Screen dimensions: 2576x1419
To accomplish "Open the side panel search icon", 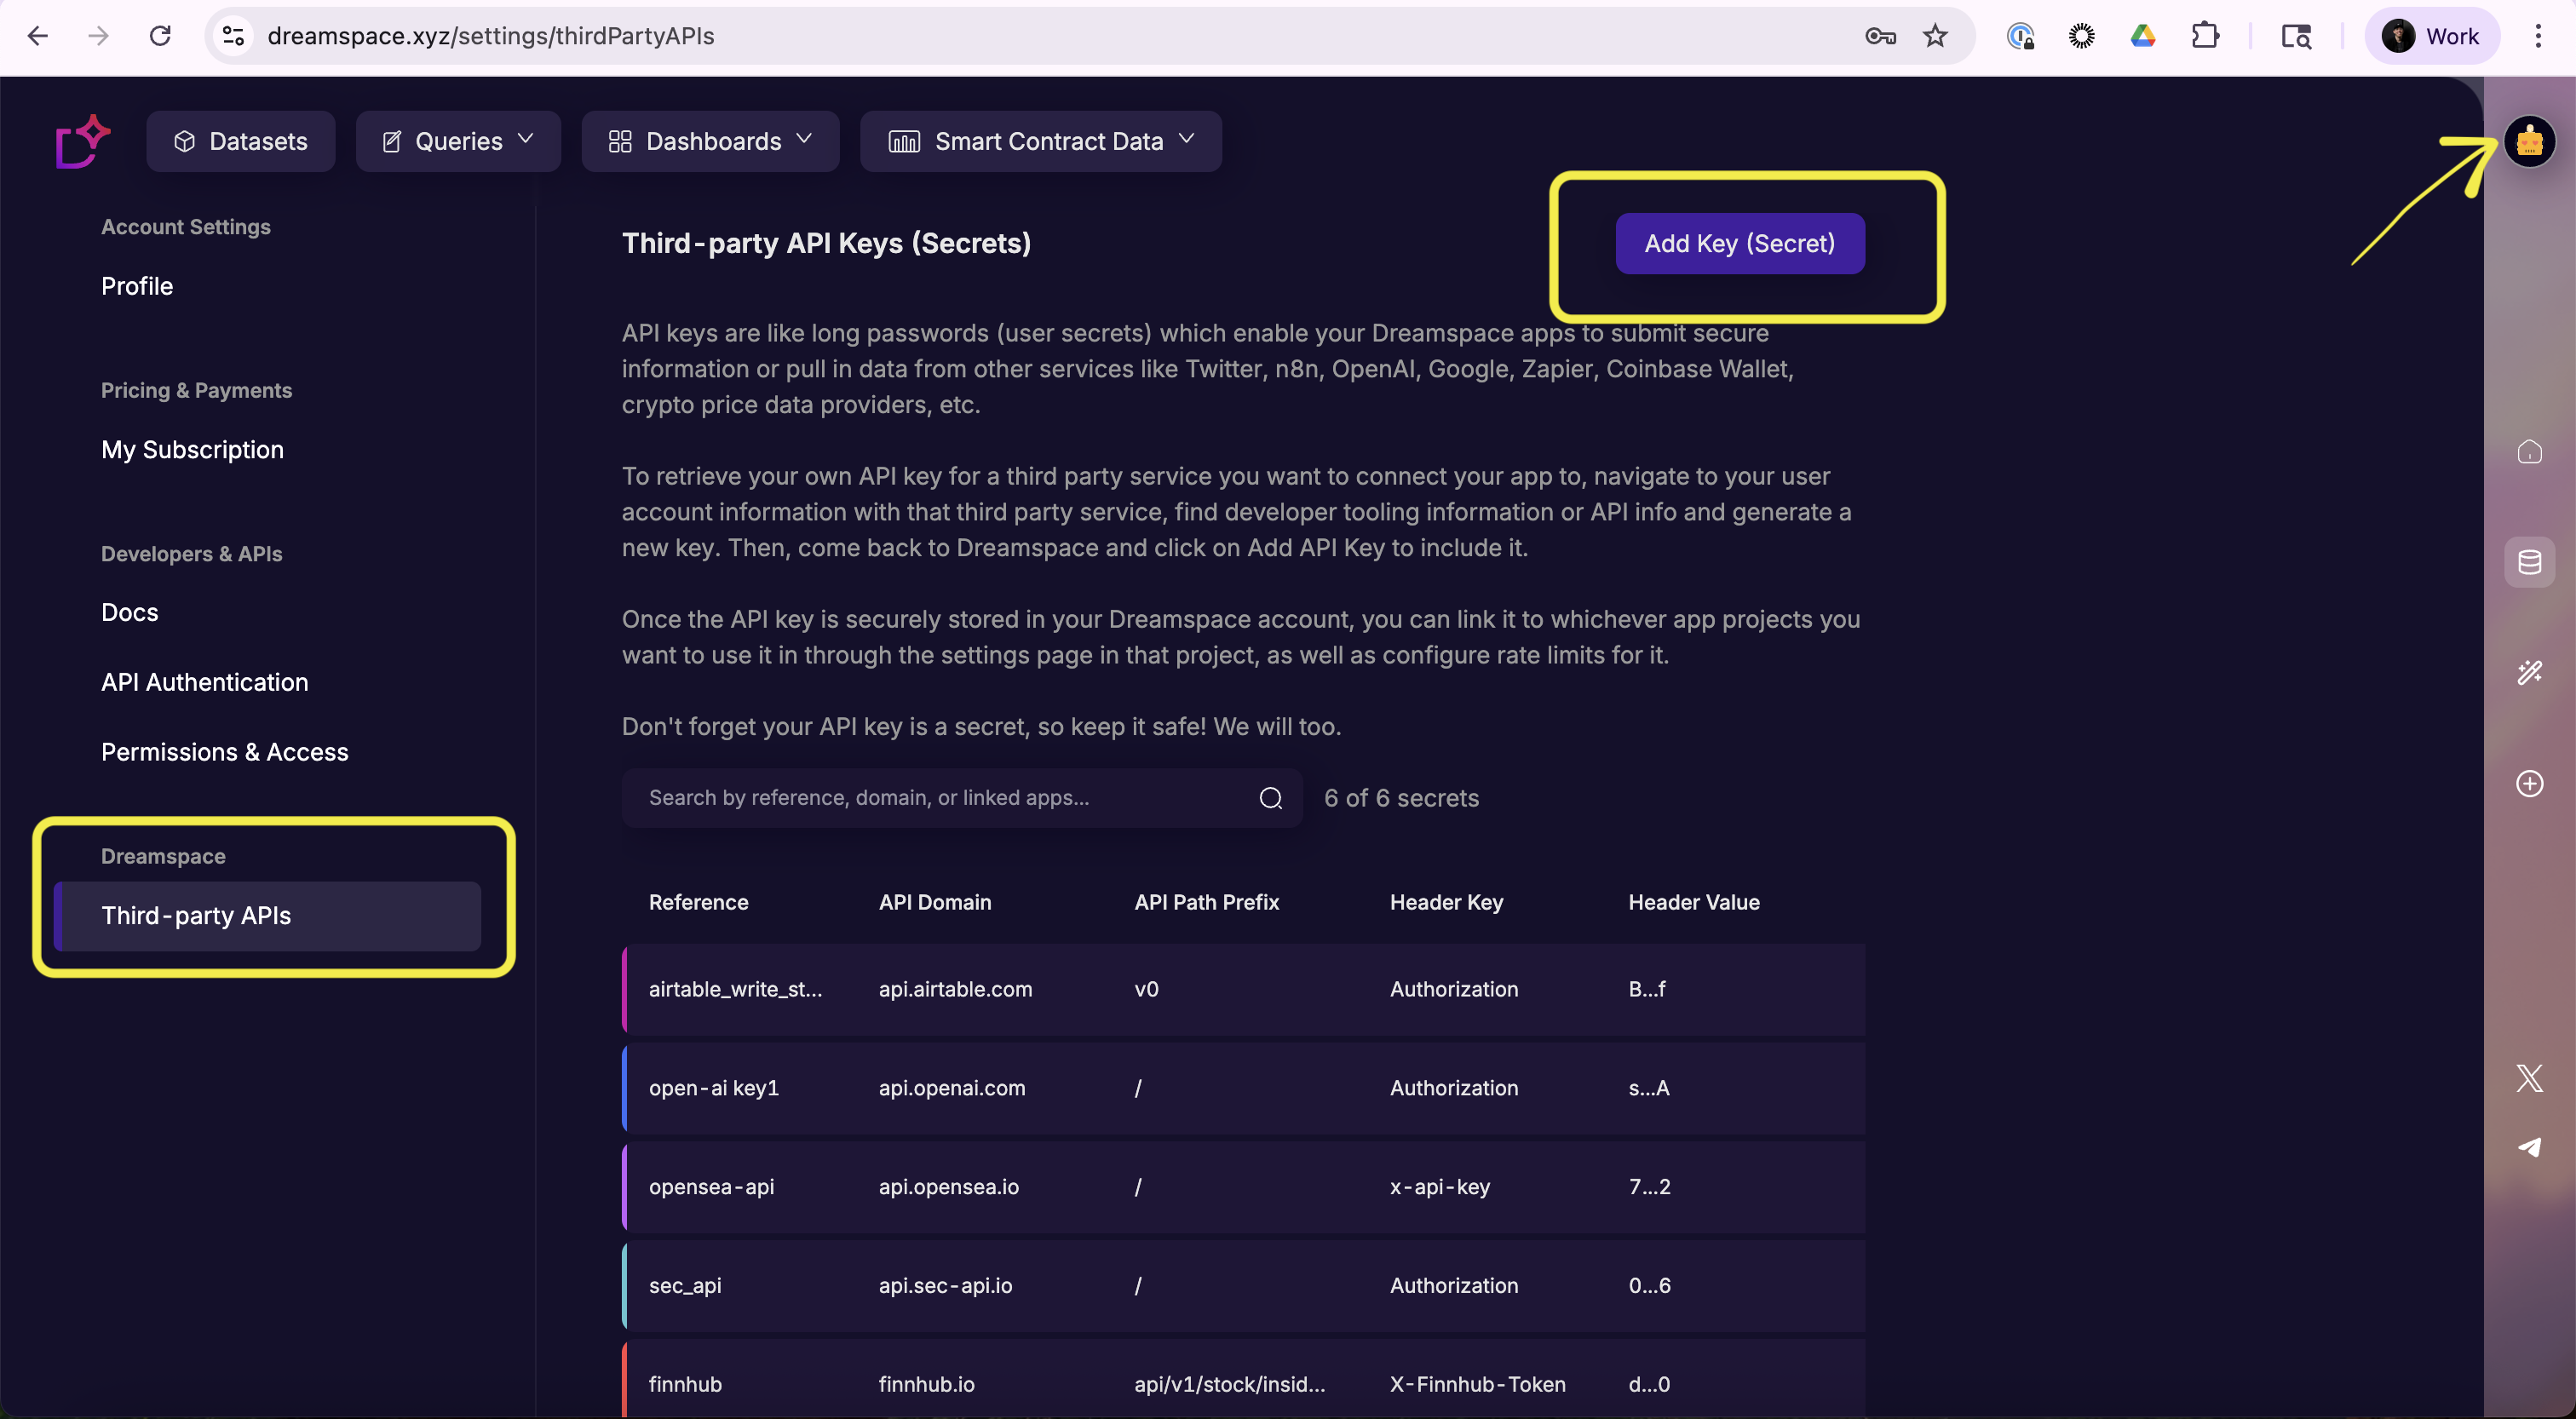I will pos(2296,36).
